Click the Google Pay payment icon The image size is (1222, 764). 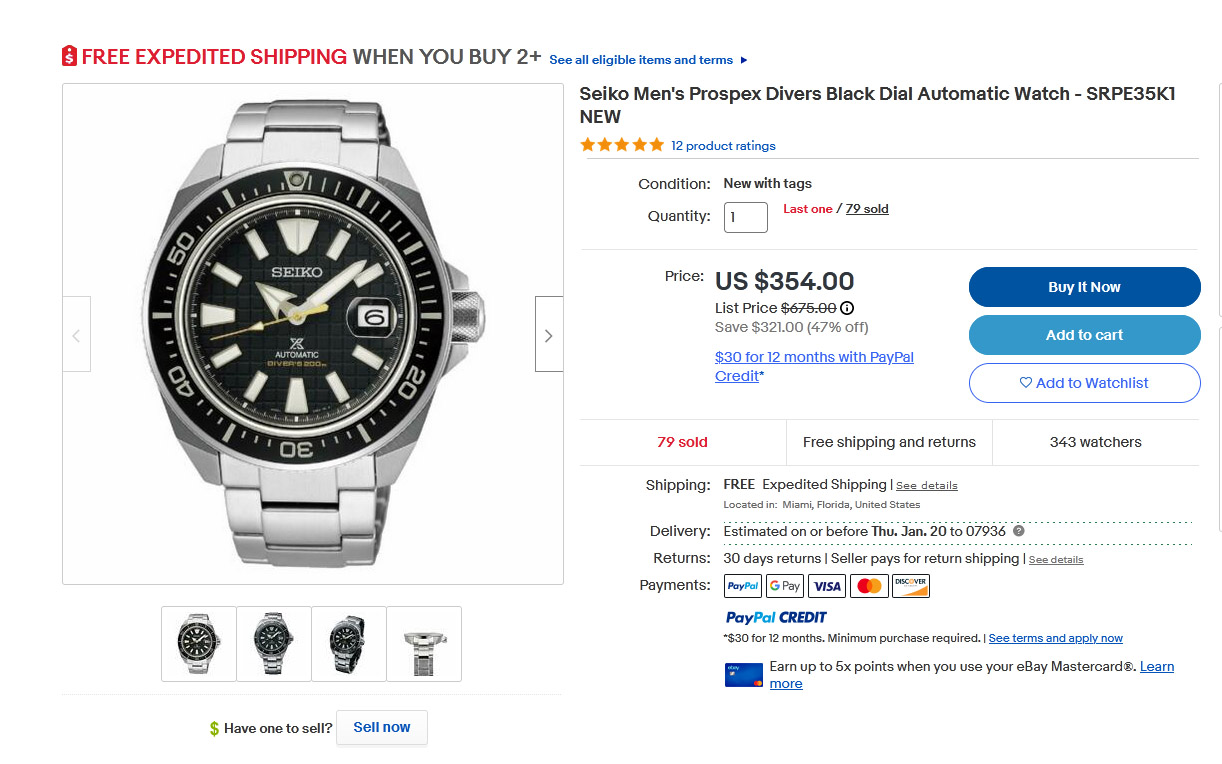pos(785,586)
